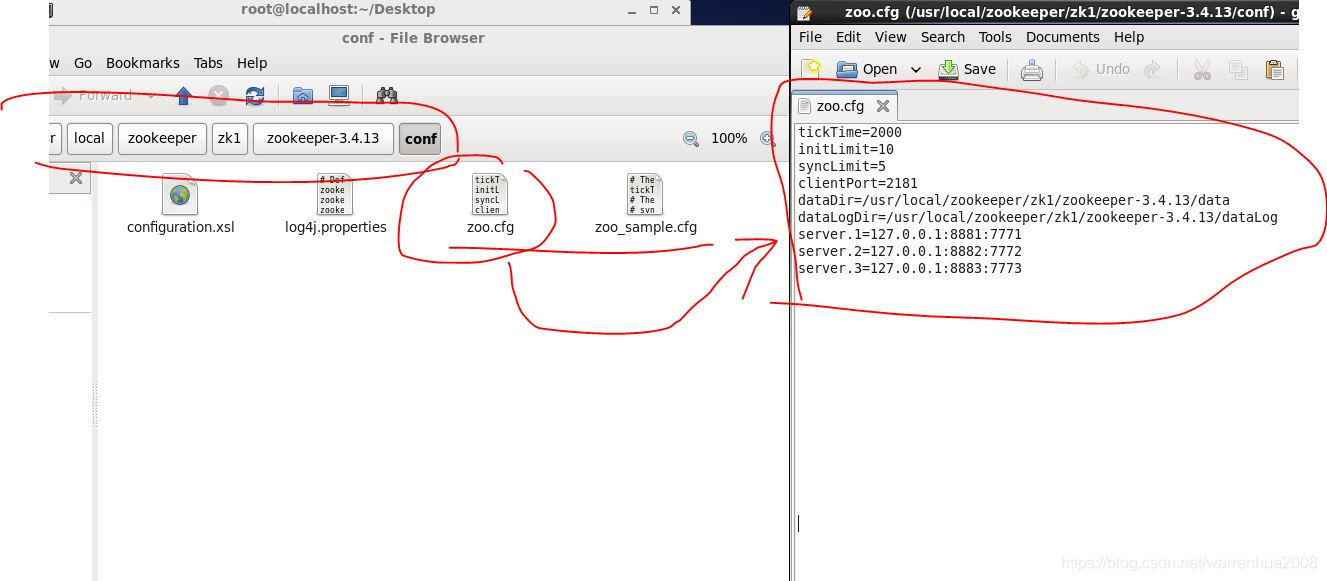Click the Stop loading icon in File Browser
1327x581 pixels.
click(x=218, y=96)
